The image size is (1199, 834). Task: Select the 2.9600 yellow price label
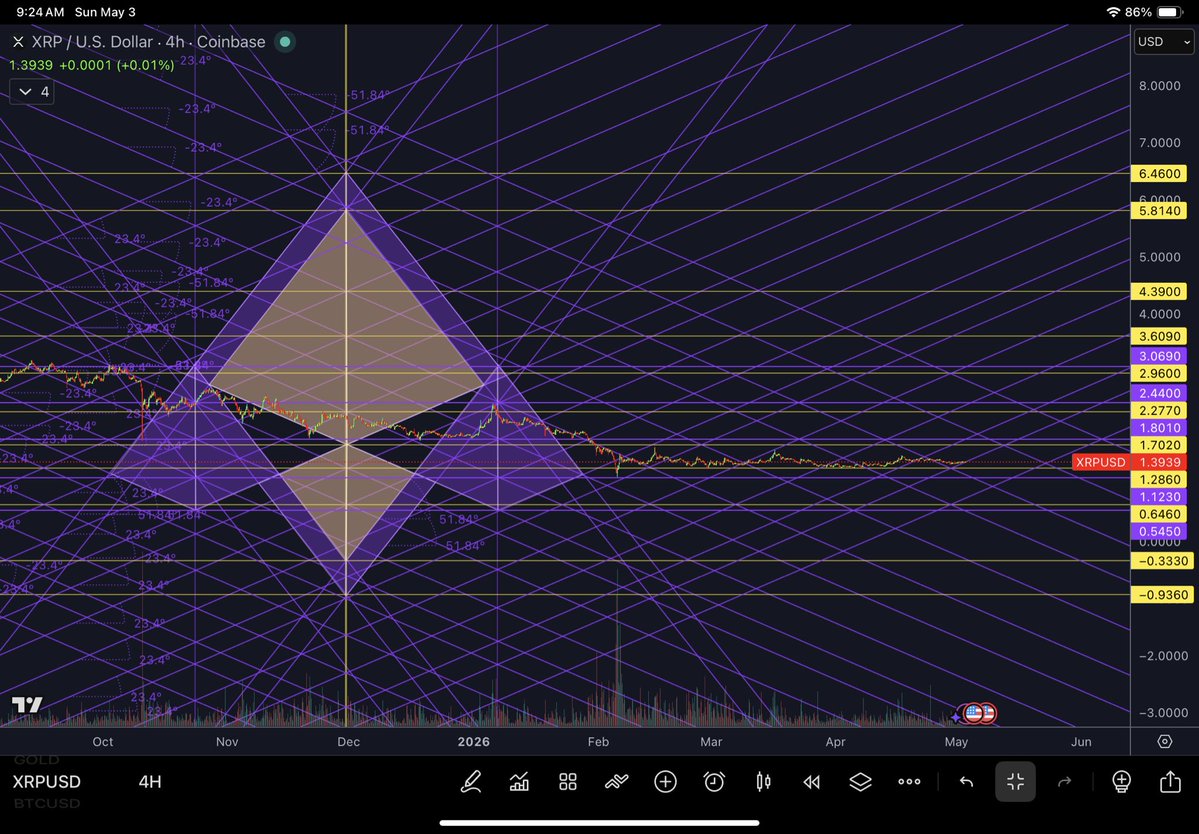click(1159, 374)
